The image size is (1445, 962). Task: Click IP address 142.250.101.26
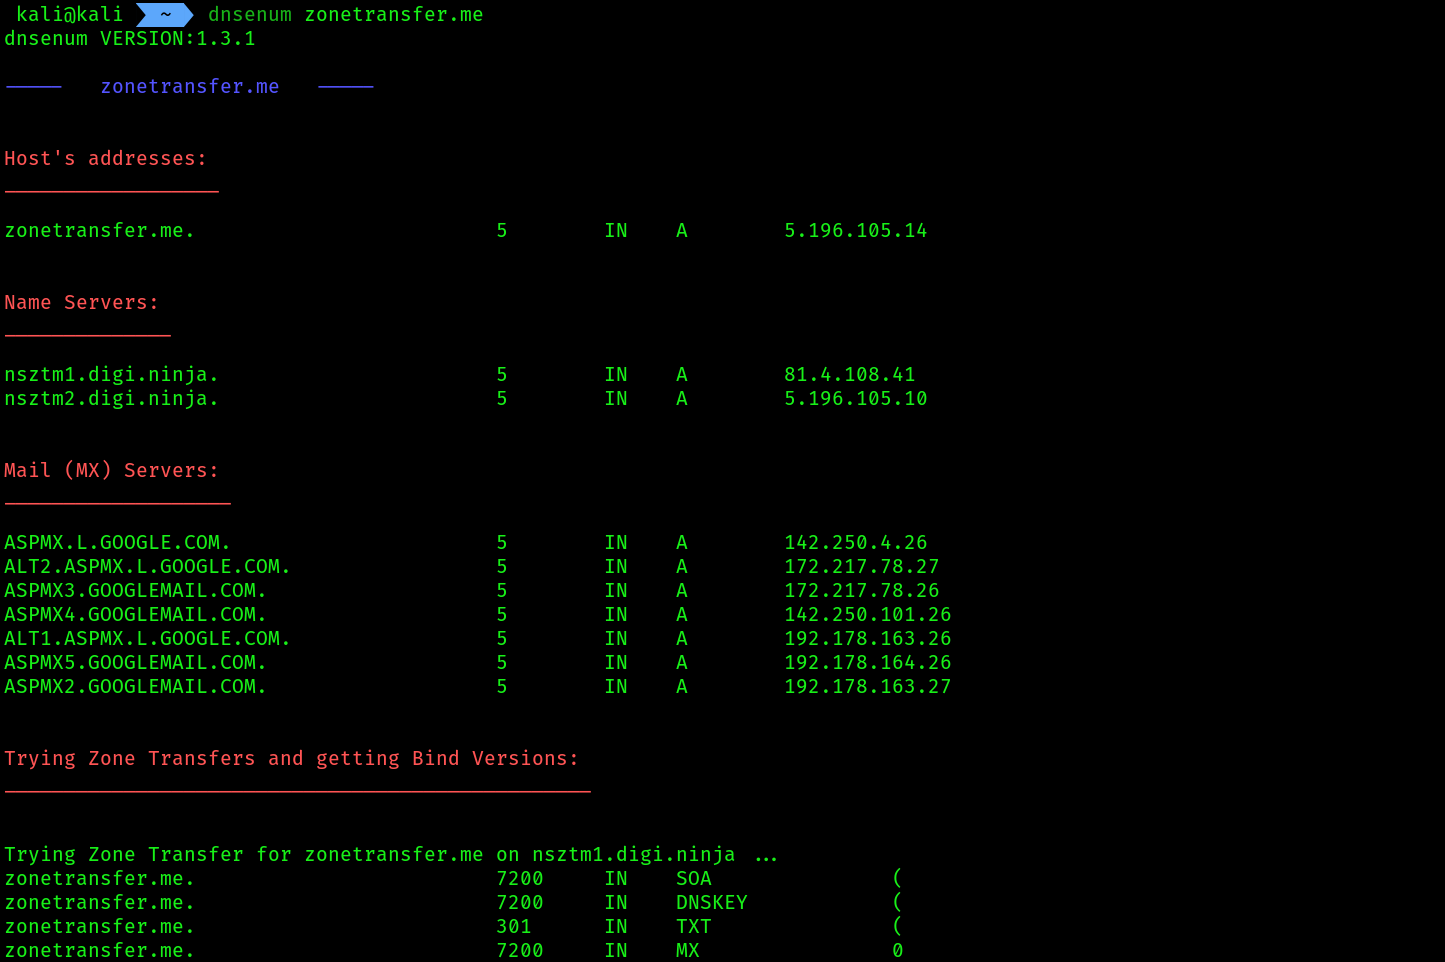pyautogui.click(x=868, y=615)
